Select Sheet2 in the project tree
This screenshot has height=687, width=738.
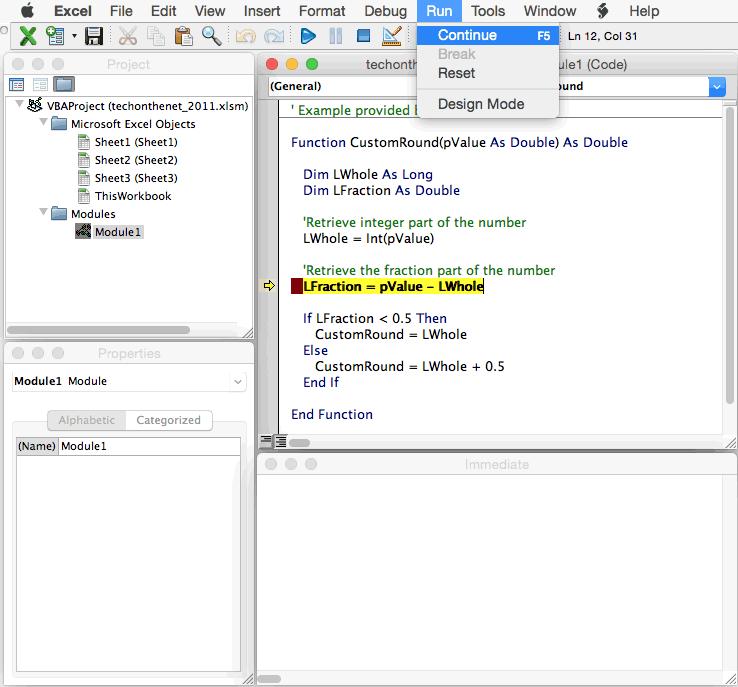coord(135,160)
